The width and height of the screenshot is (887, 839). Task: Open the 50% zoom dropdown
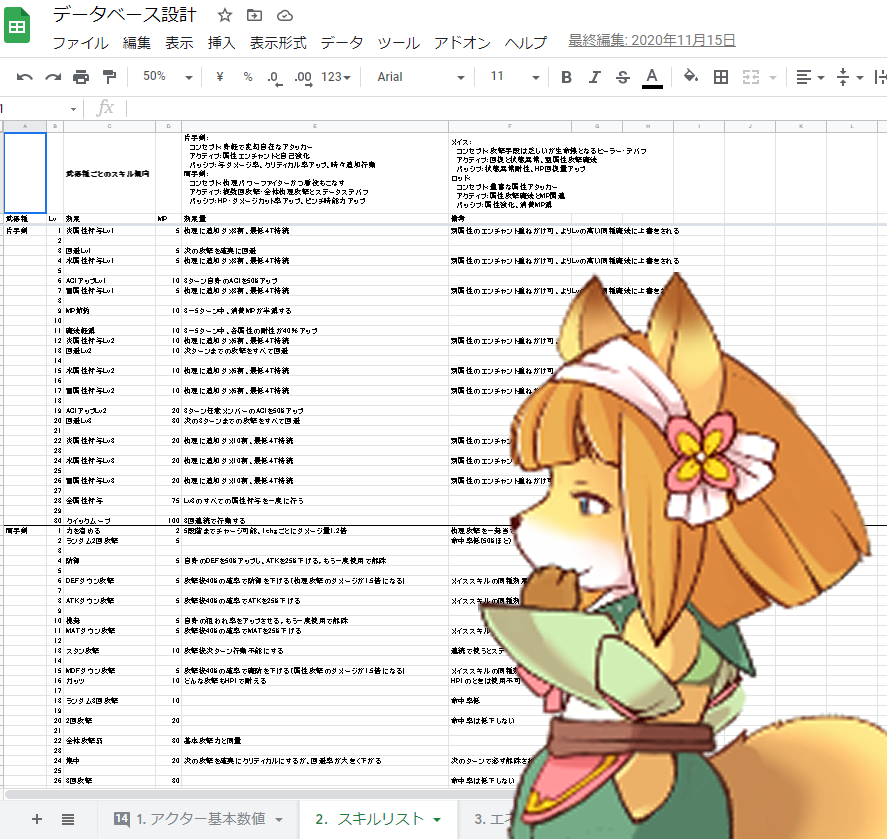click(167, 77)
